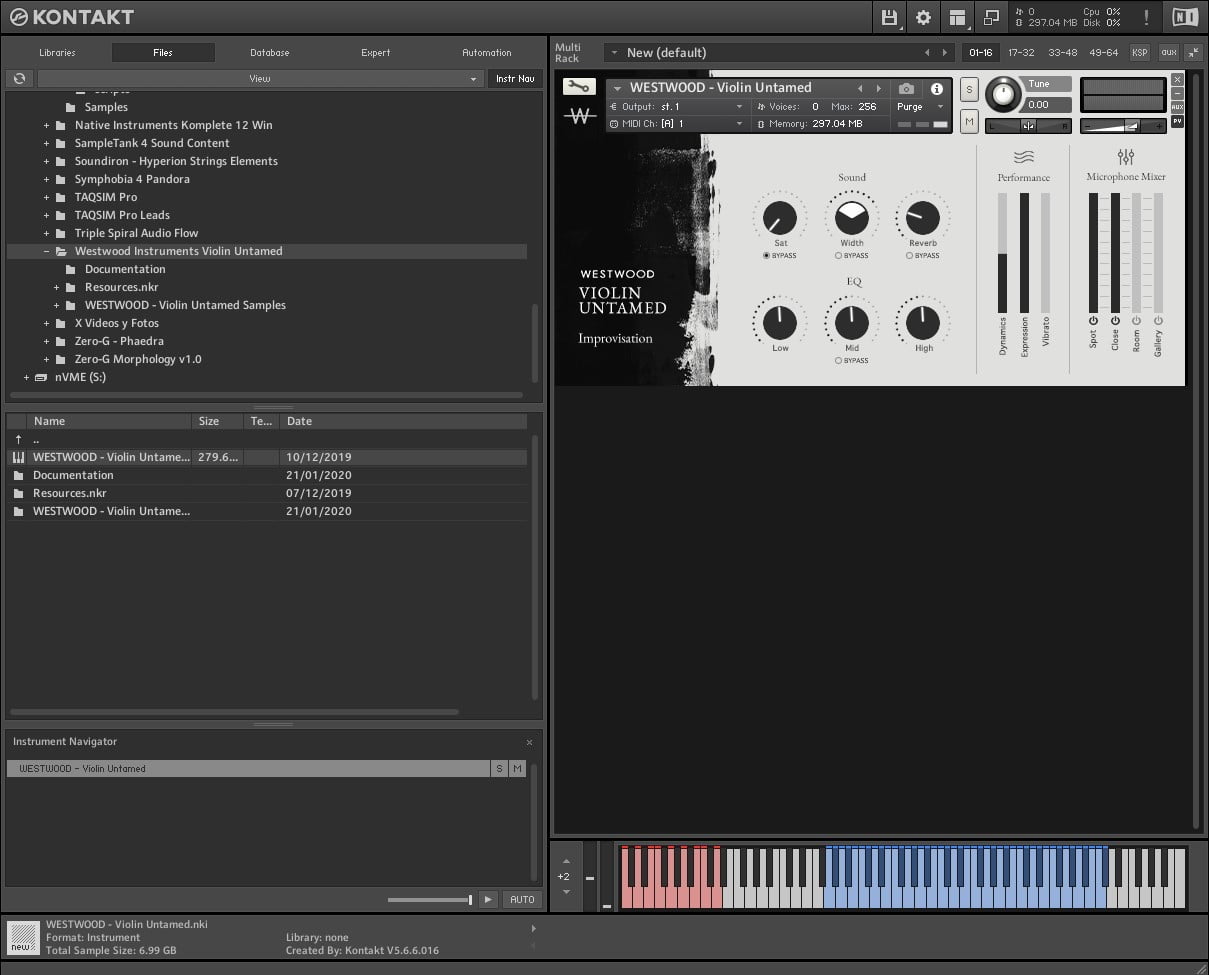Toggle the Mid EQ BYPASS radio button

(838, 360)
